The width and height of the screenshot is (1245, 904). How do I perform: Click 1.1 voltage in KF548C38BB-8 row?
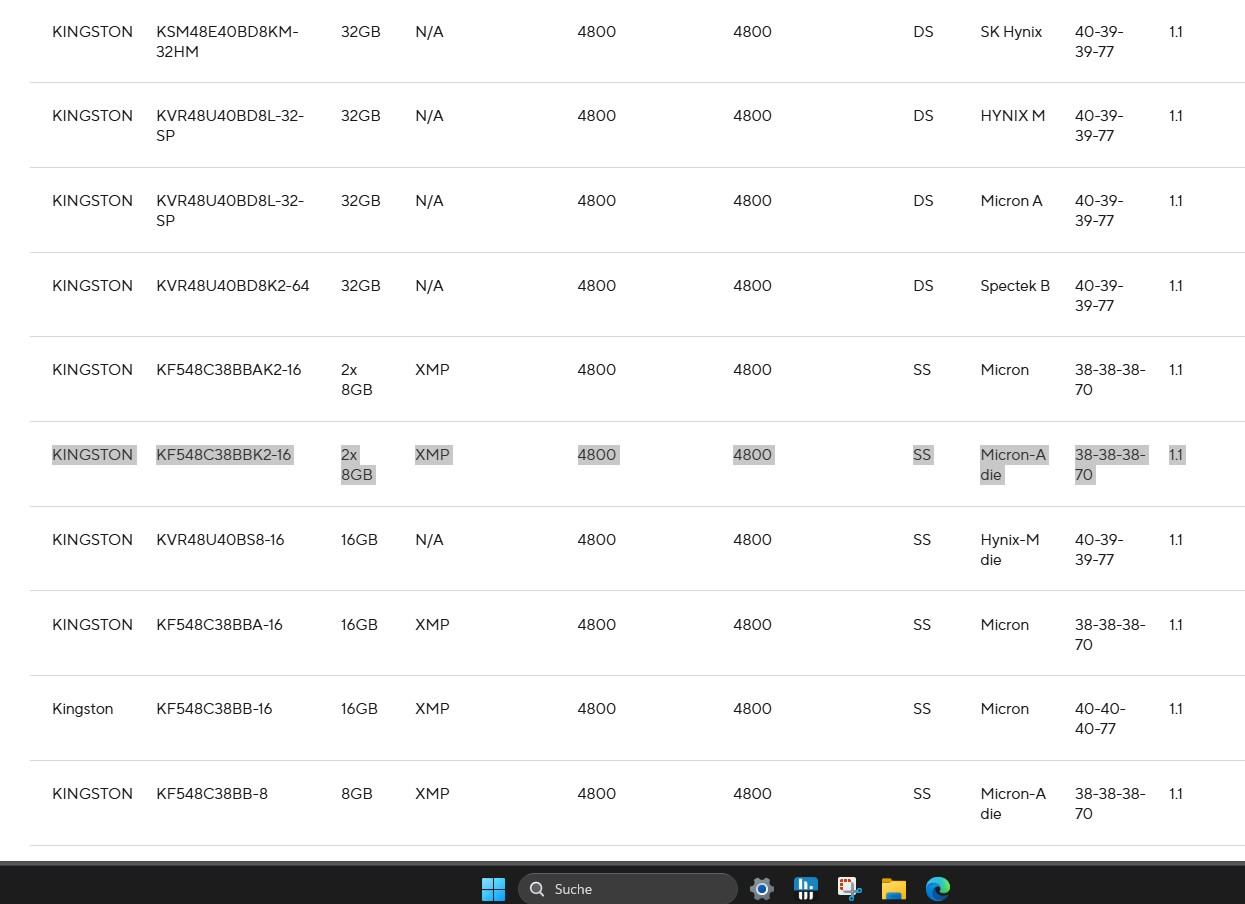[1176, 794]
